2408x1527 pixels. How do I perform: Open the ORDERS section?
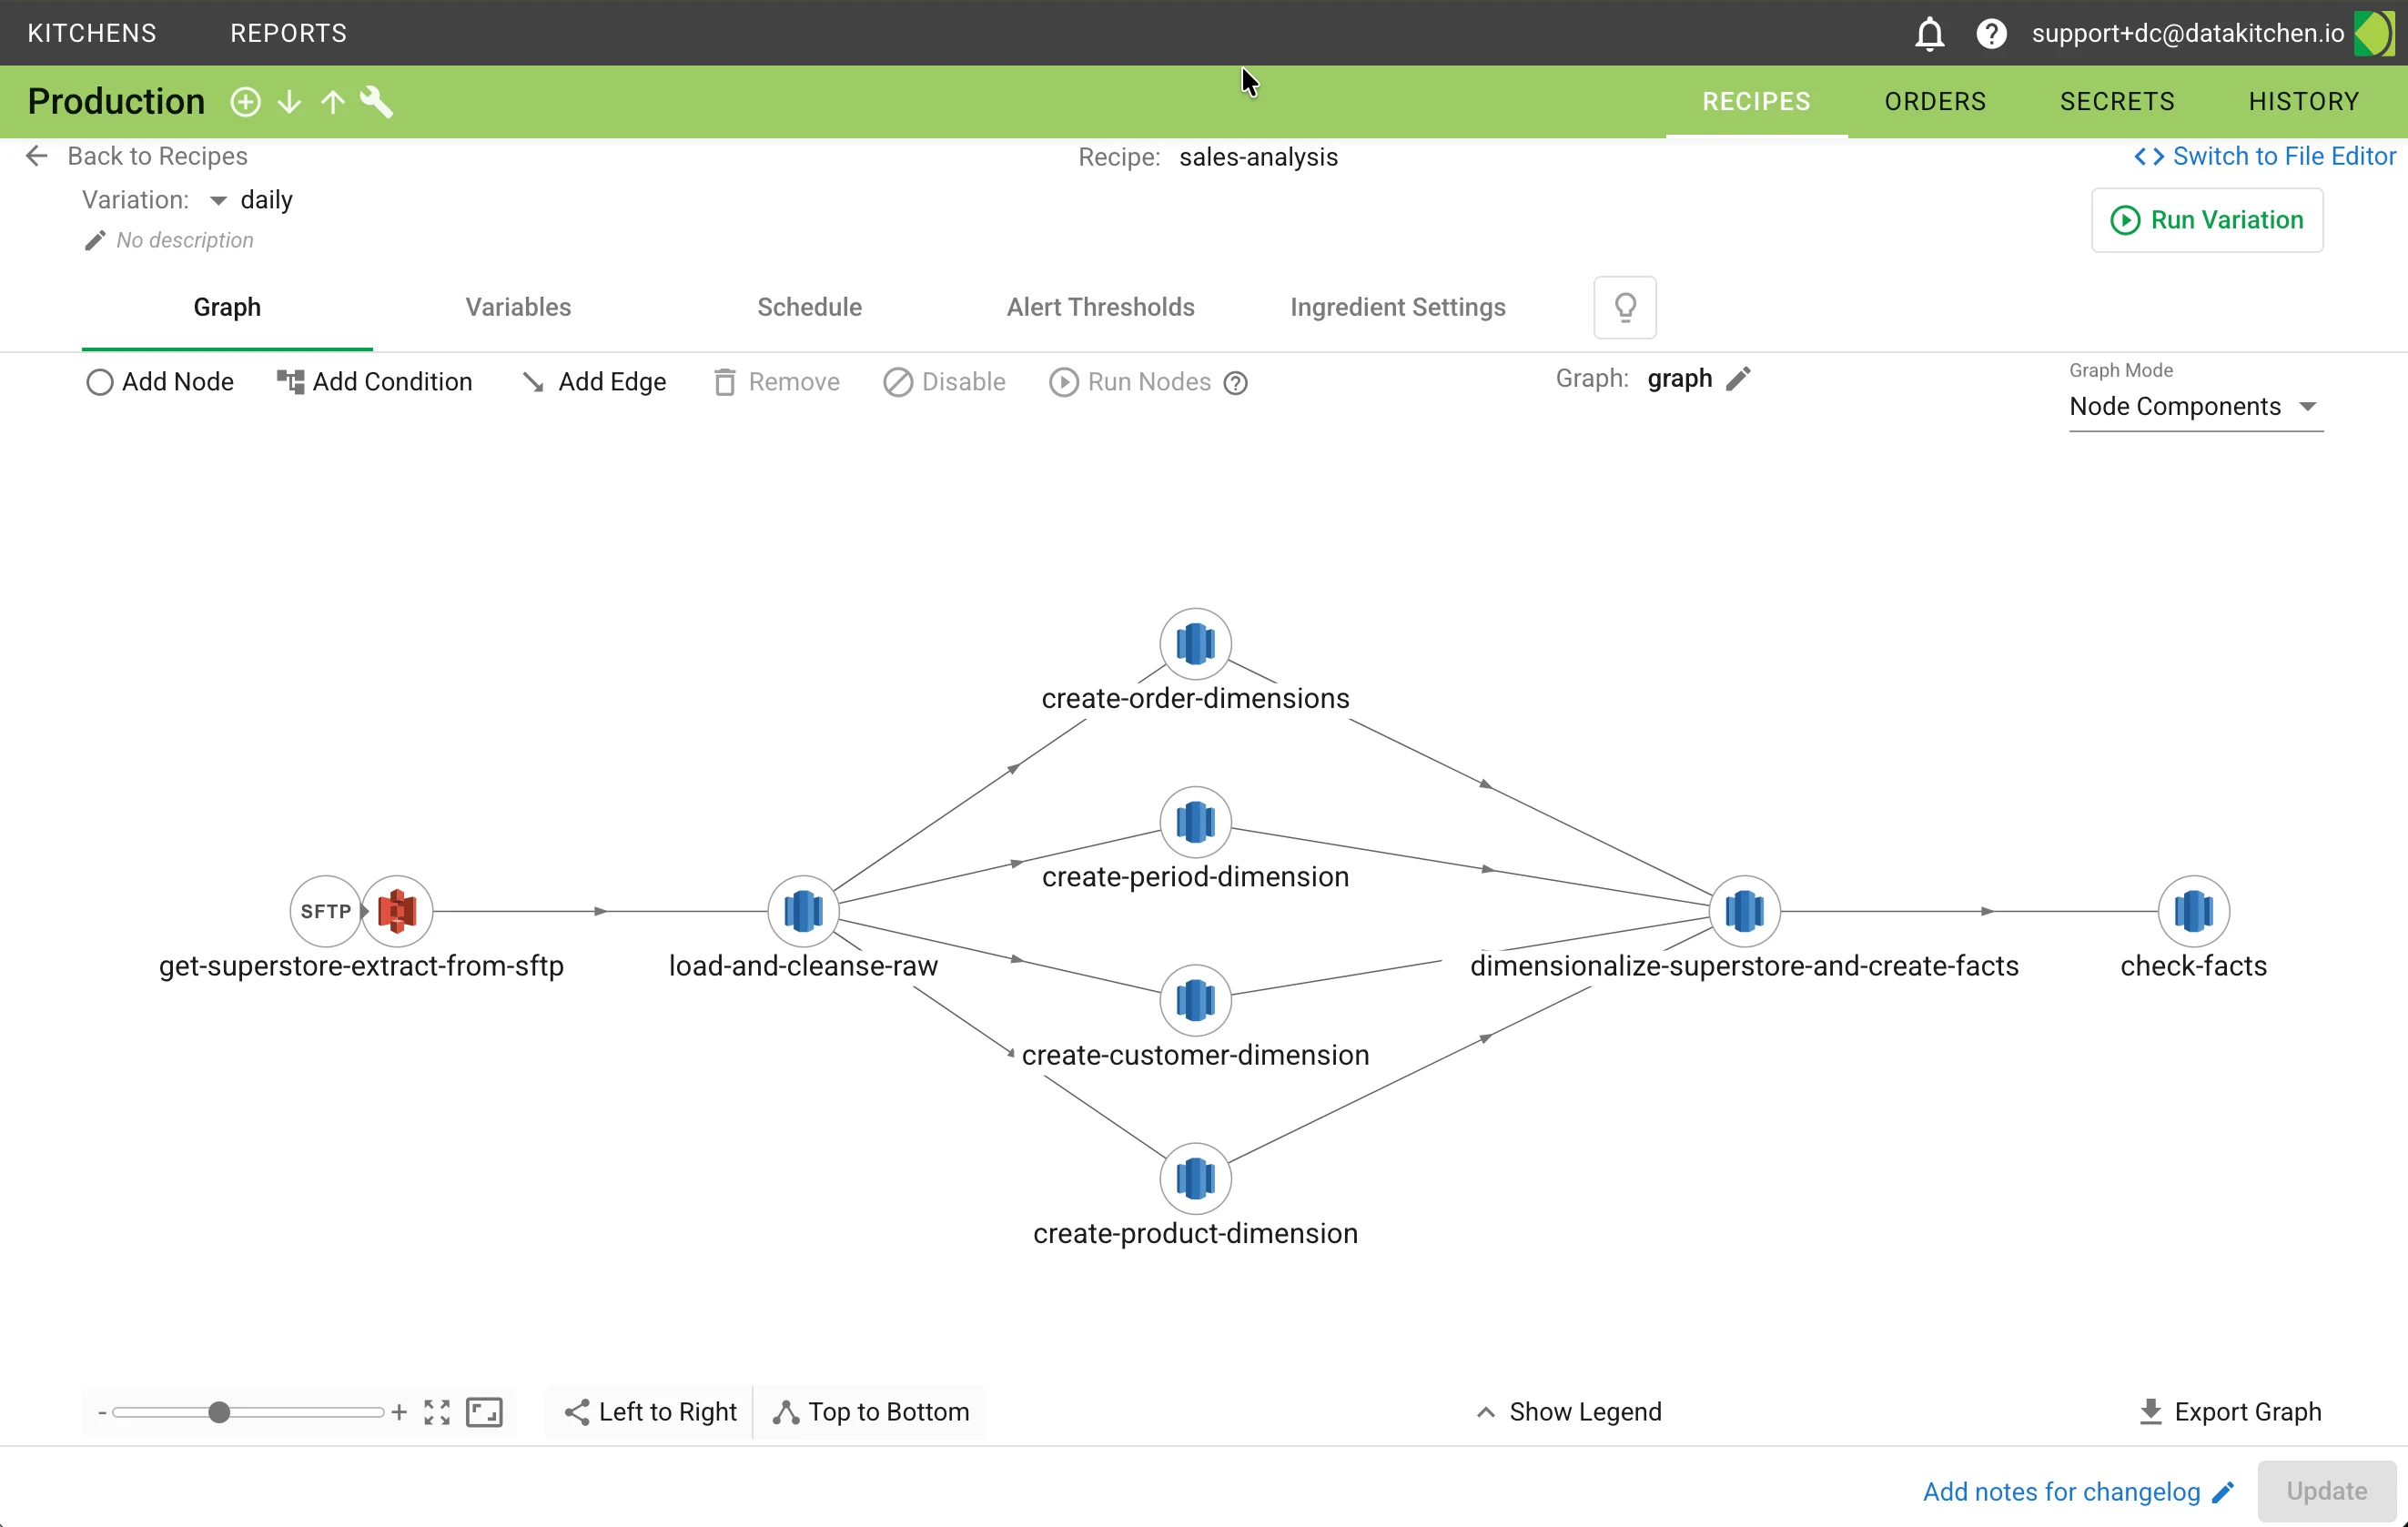point(1934,101)
